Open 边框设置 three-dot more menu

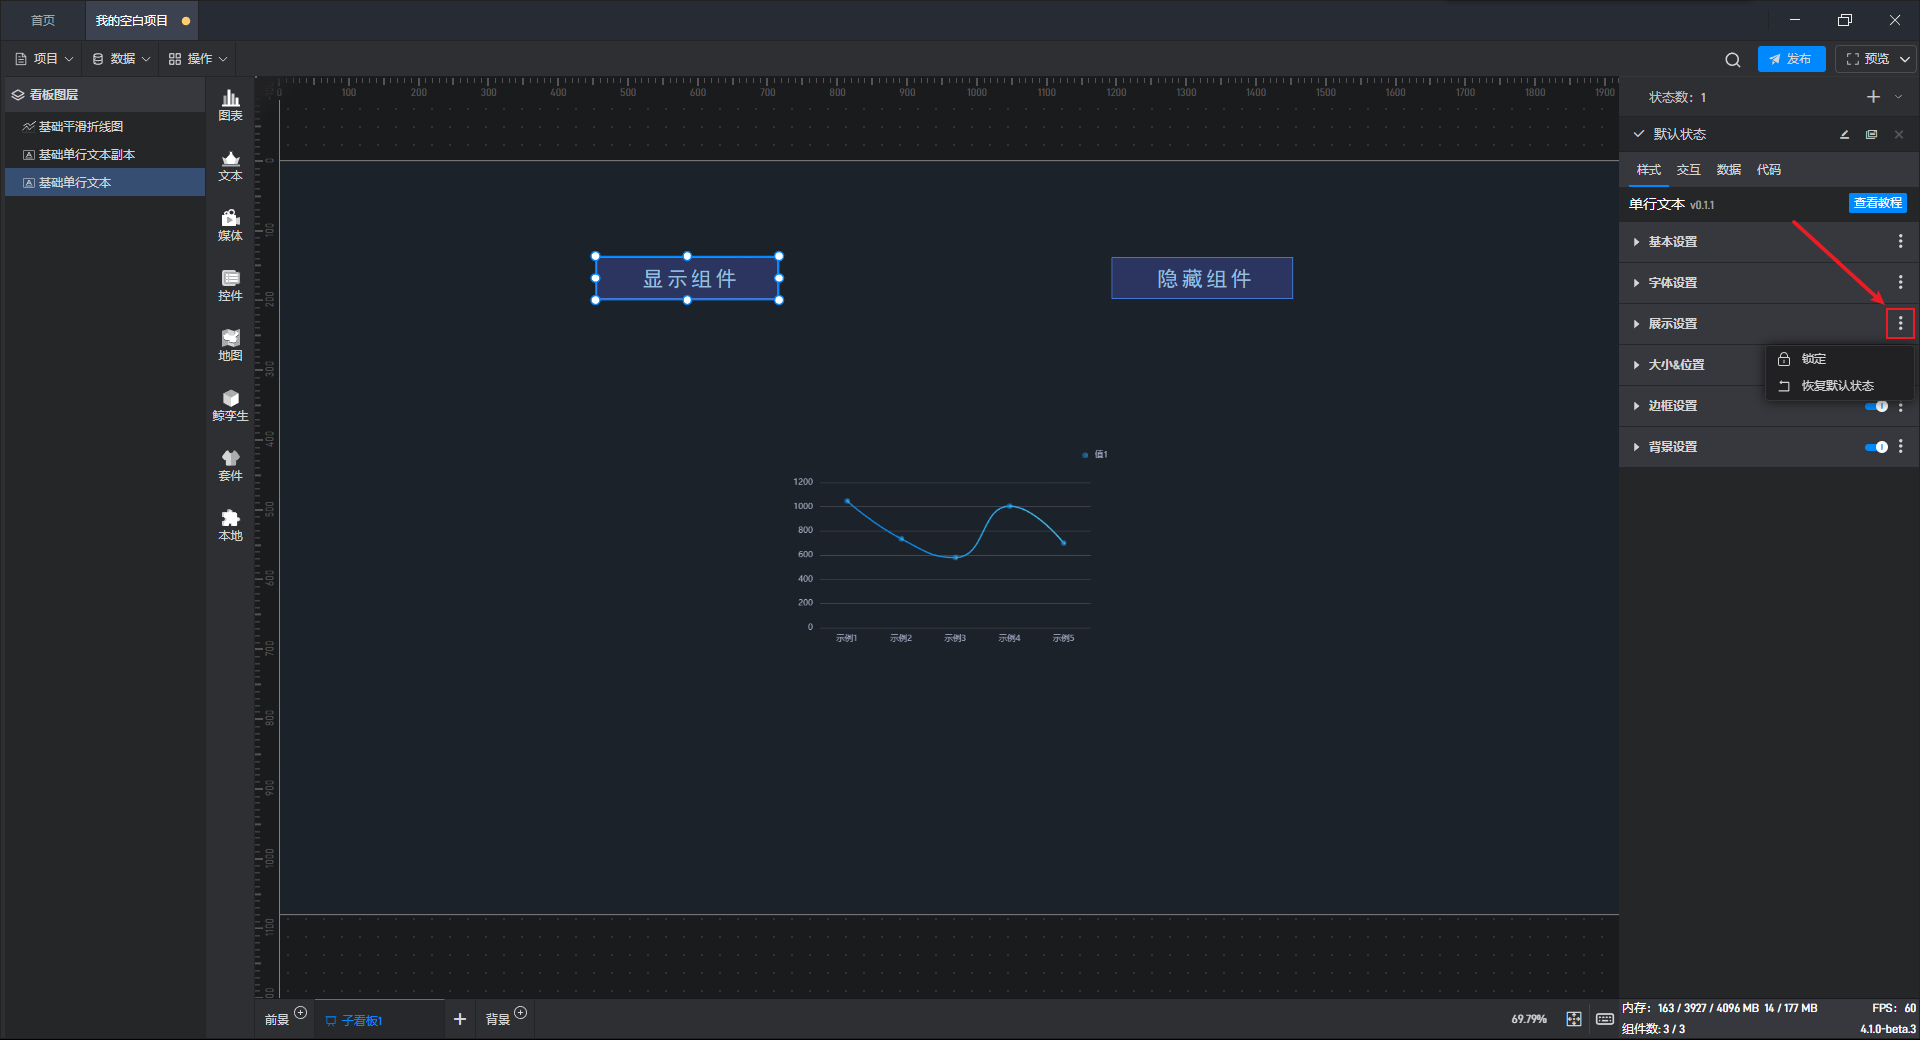pyautogui.click(x=1901, y=406)
